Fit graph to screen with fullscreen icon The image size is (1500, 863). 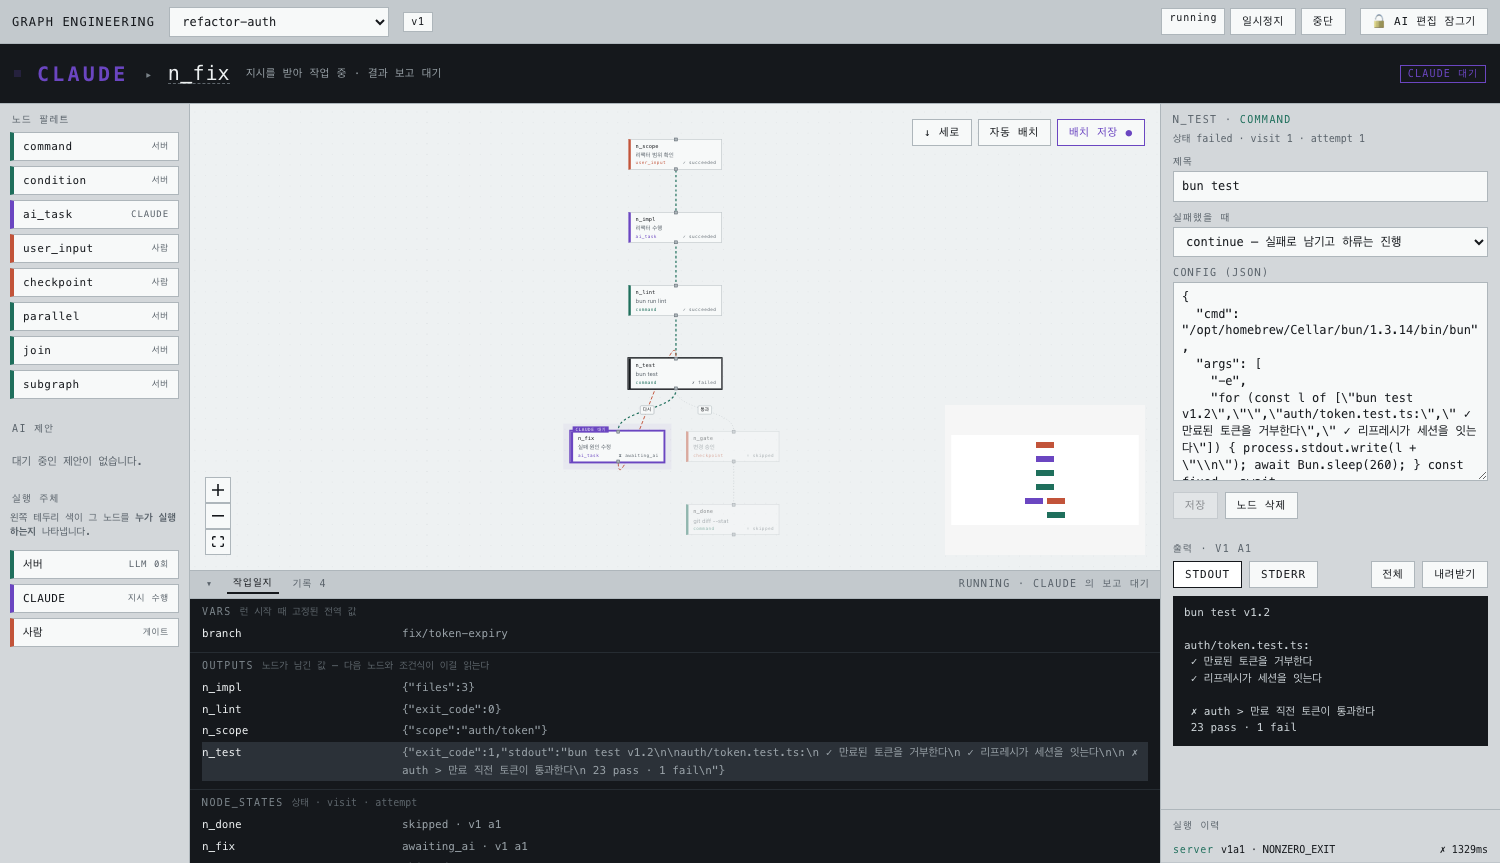click(218, 542)
